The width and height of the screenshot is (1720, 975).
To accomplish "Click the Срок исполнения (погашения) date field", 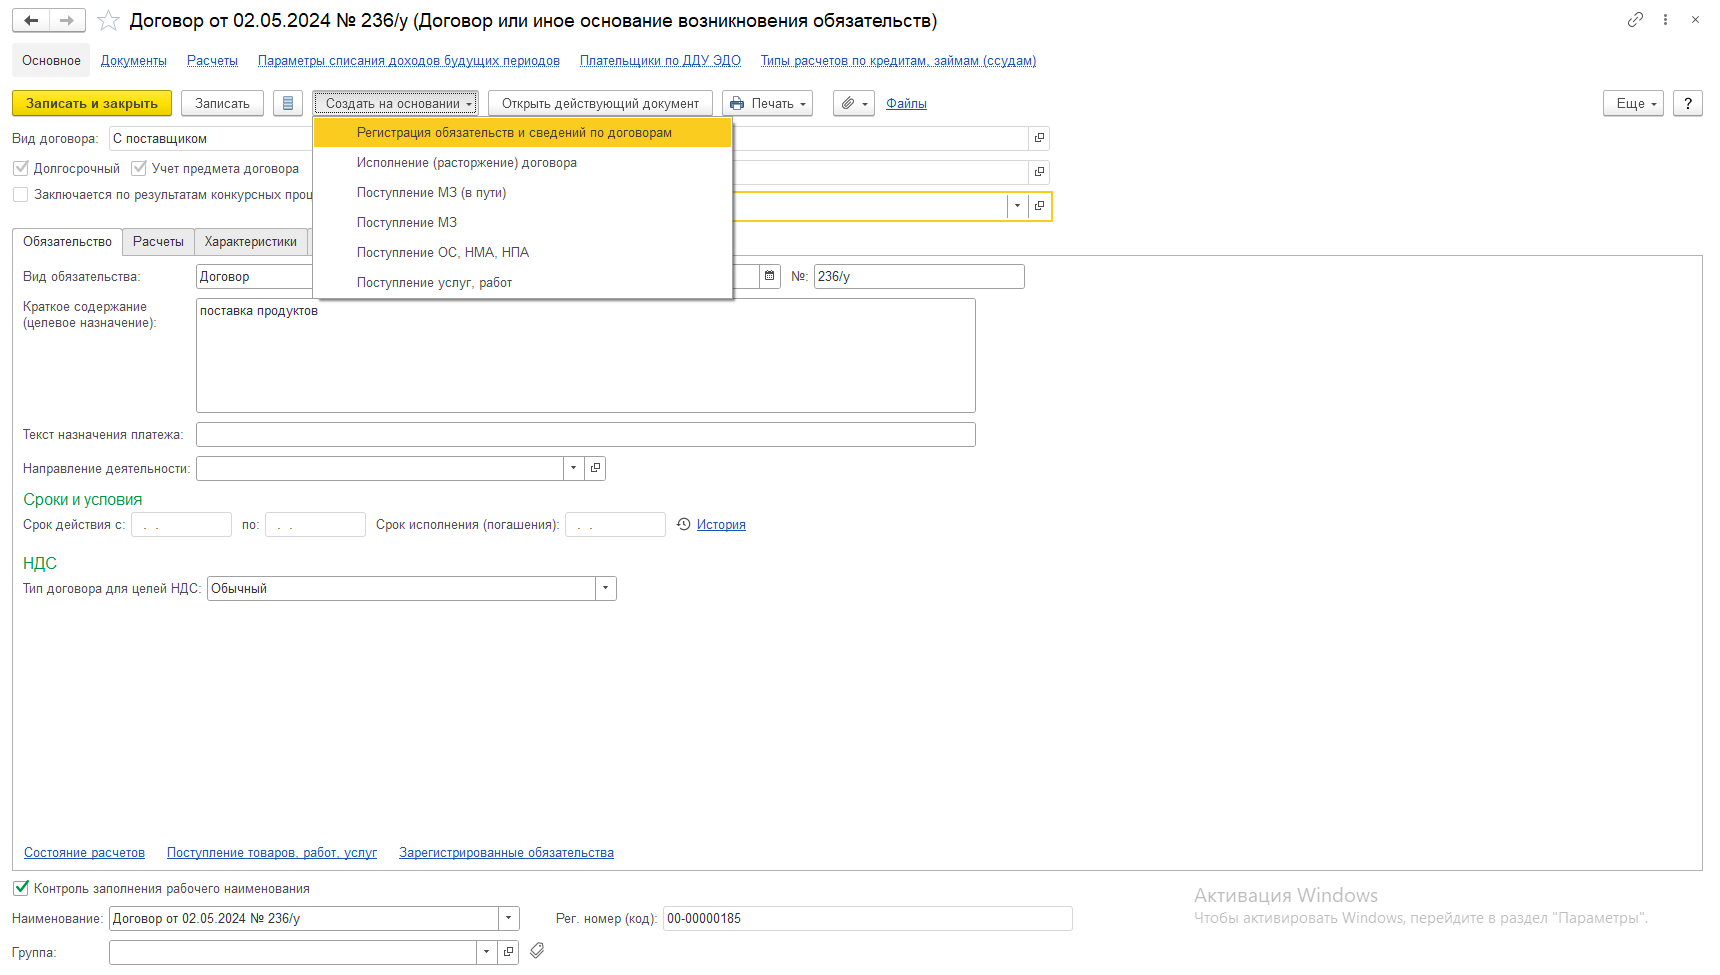I will pyautogui.click(x=615, y=524).
